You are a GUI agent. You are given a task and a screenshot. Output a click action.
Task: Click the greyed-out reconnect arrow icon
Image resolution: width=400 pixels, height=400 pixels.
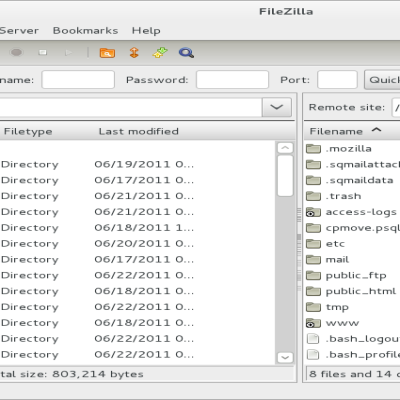pyautogui.click(x=69, y=52)
